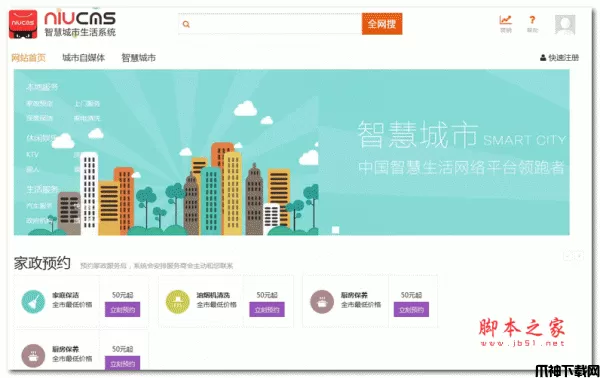The height and width of the screenshot is (378, 600).
Task: Click the niucms 智慧城市生活系统 wordmark
Action: click(x=80, y=24)
